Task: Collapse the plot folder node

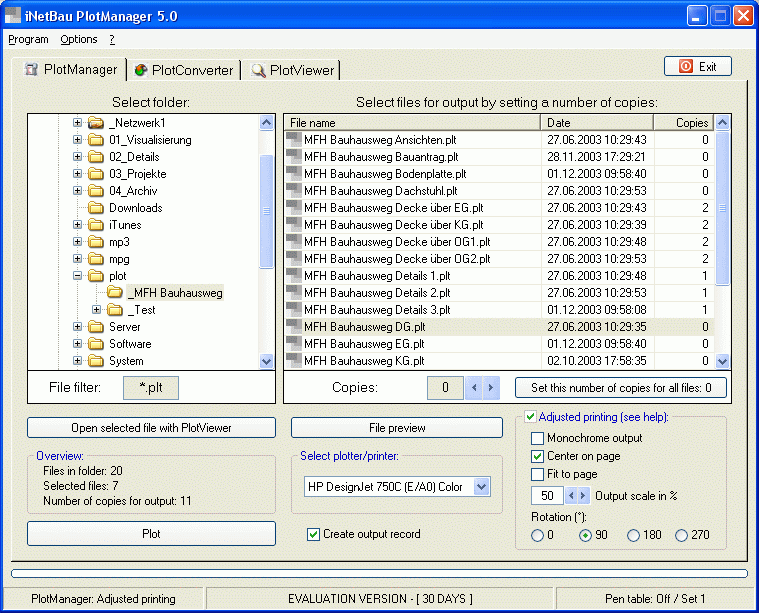Action: tap(77, 276)
